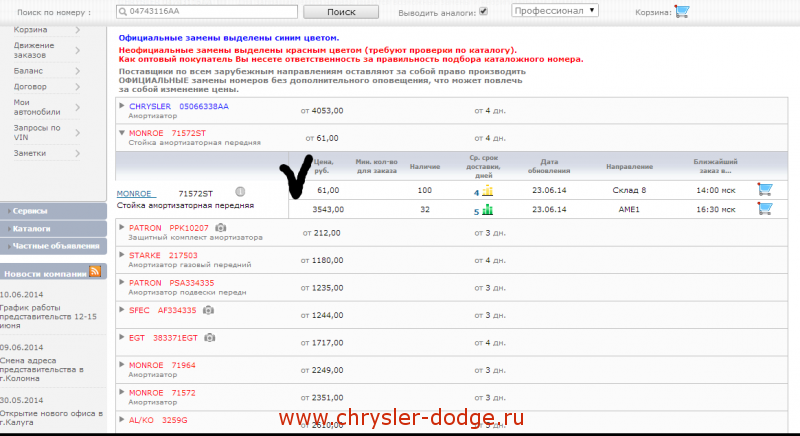Sort by "Направление" column header

629,167
